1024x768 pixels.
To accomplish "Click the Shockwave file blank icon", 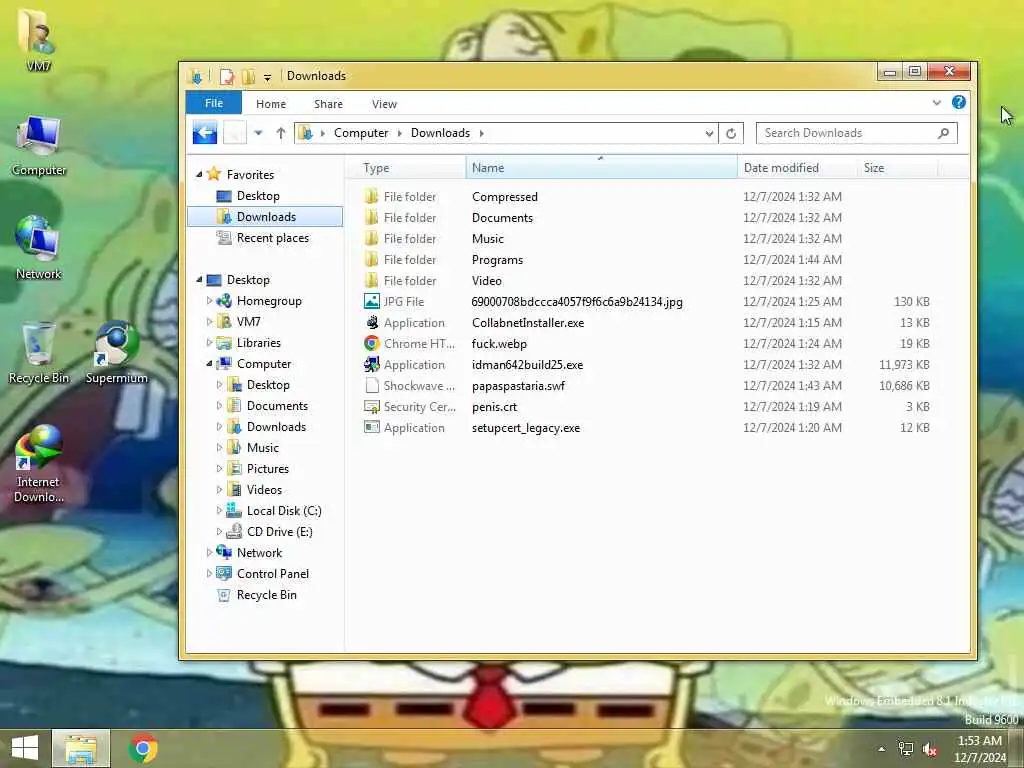I will pos(372,385).
